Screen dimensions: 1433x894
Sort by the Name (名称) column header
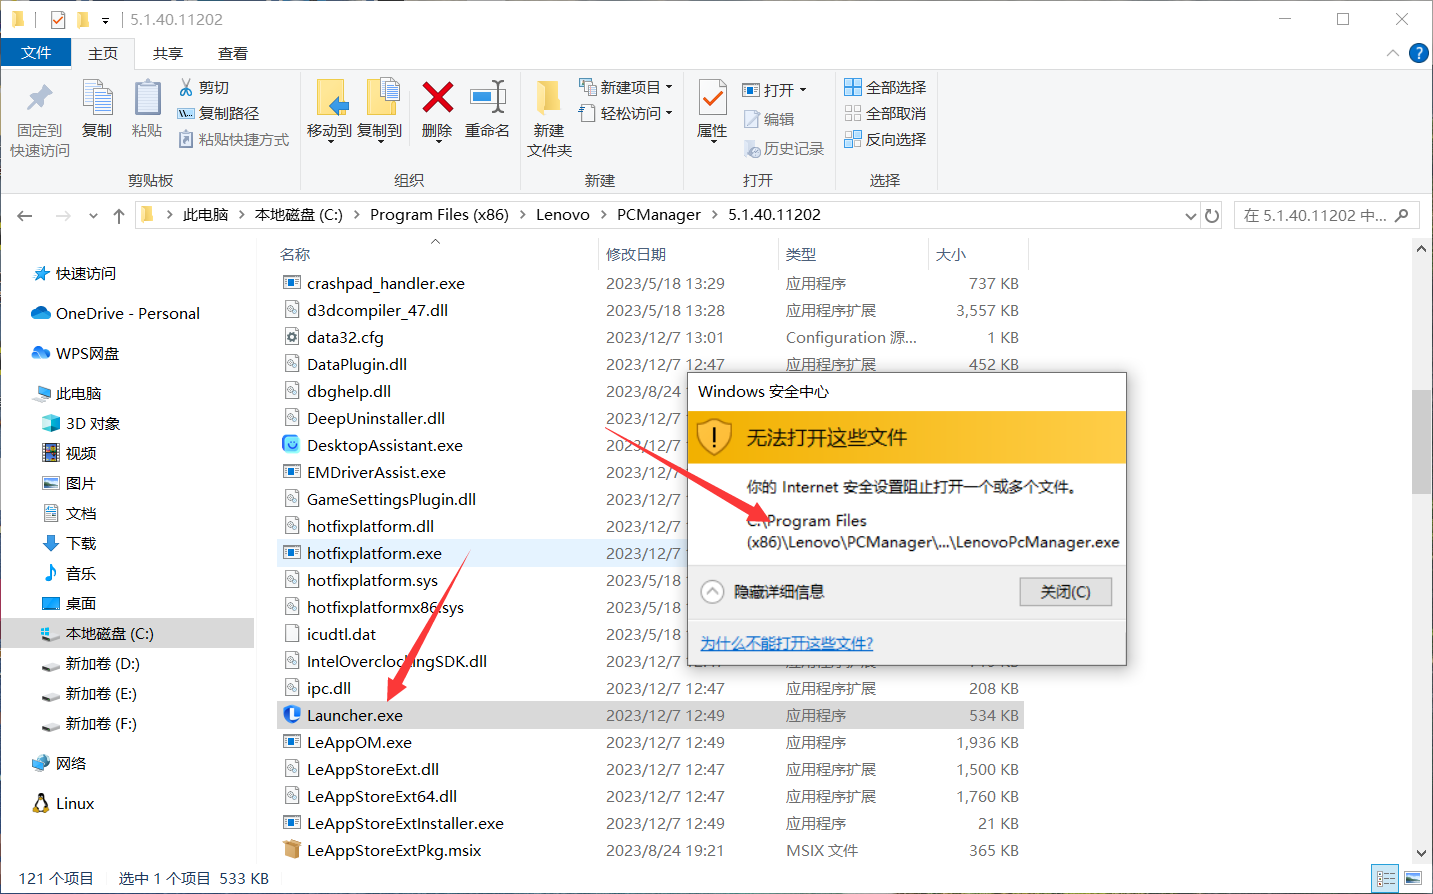(295, 254)
